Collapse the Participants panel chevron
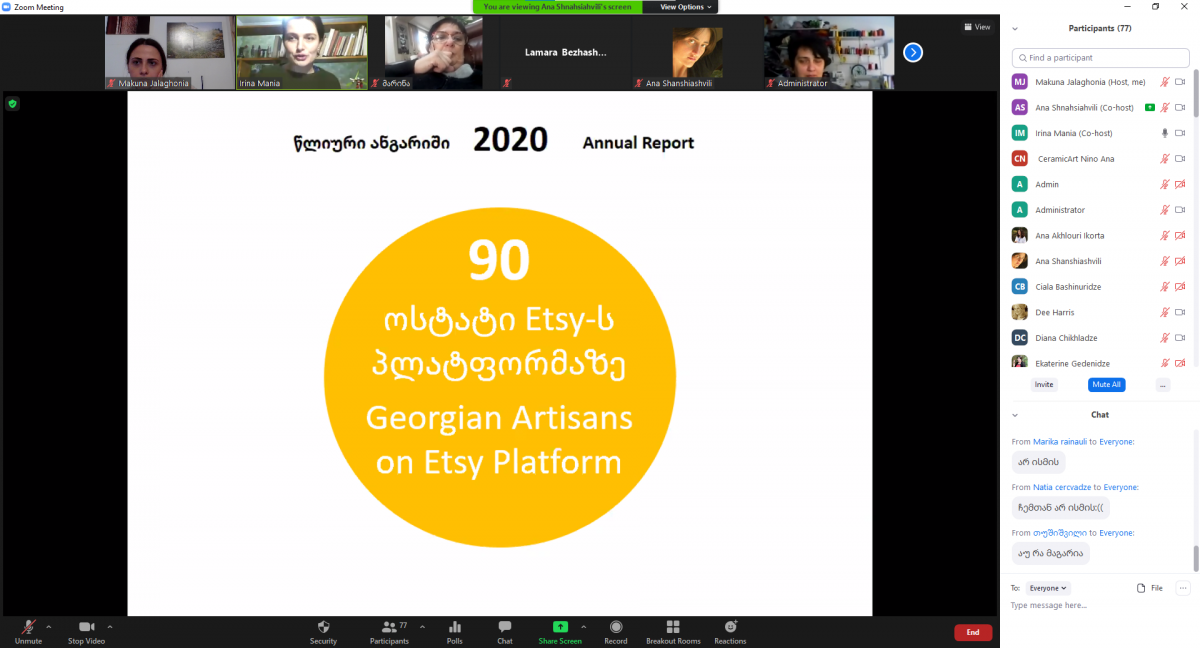The height and width of the screenshot is (648, 1200). click(1015, 28)
